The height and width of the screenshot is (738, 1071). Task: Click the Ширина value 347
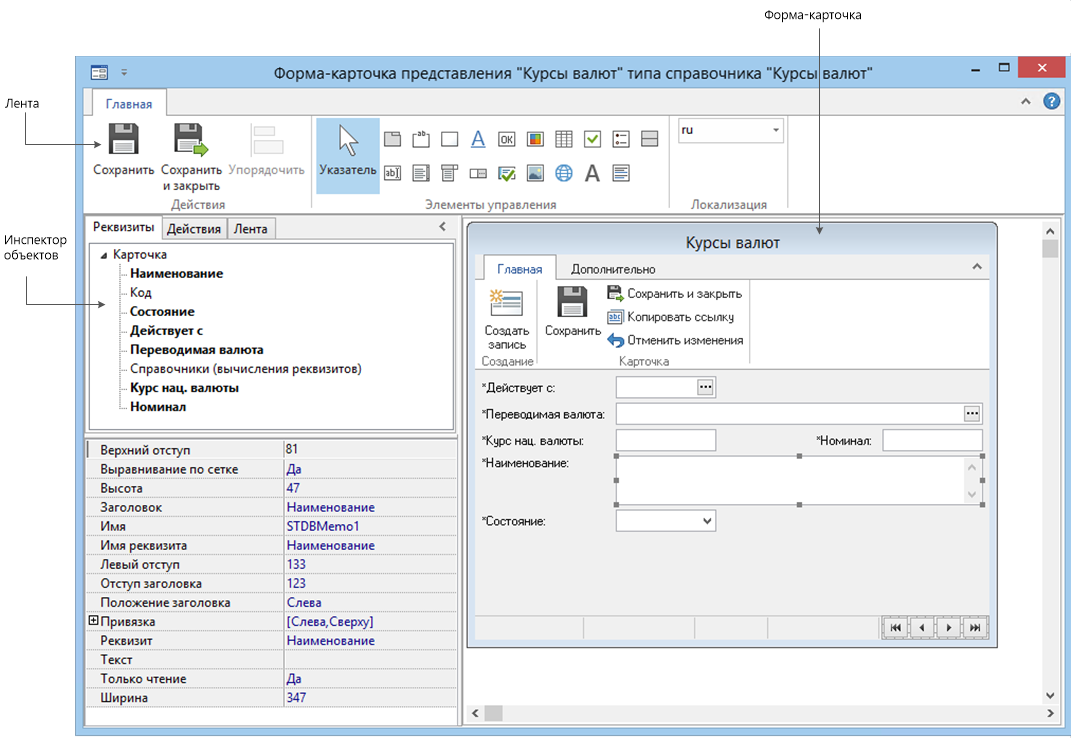click(296, 698)
